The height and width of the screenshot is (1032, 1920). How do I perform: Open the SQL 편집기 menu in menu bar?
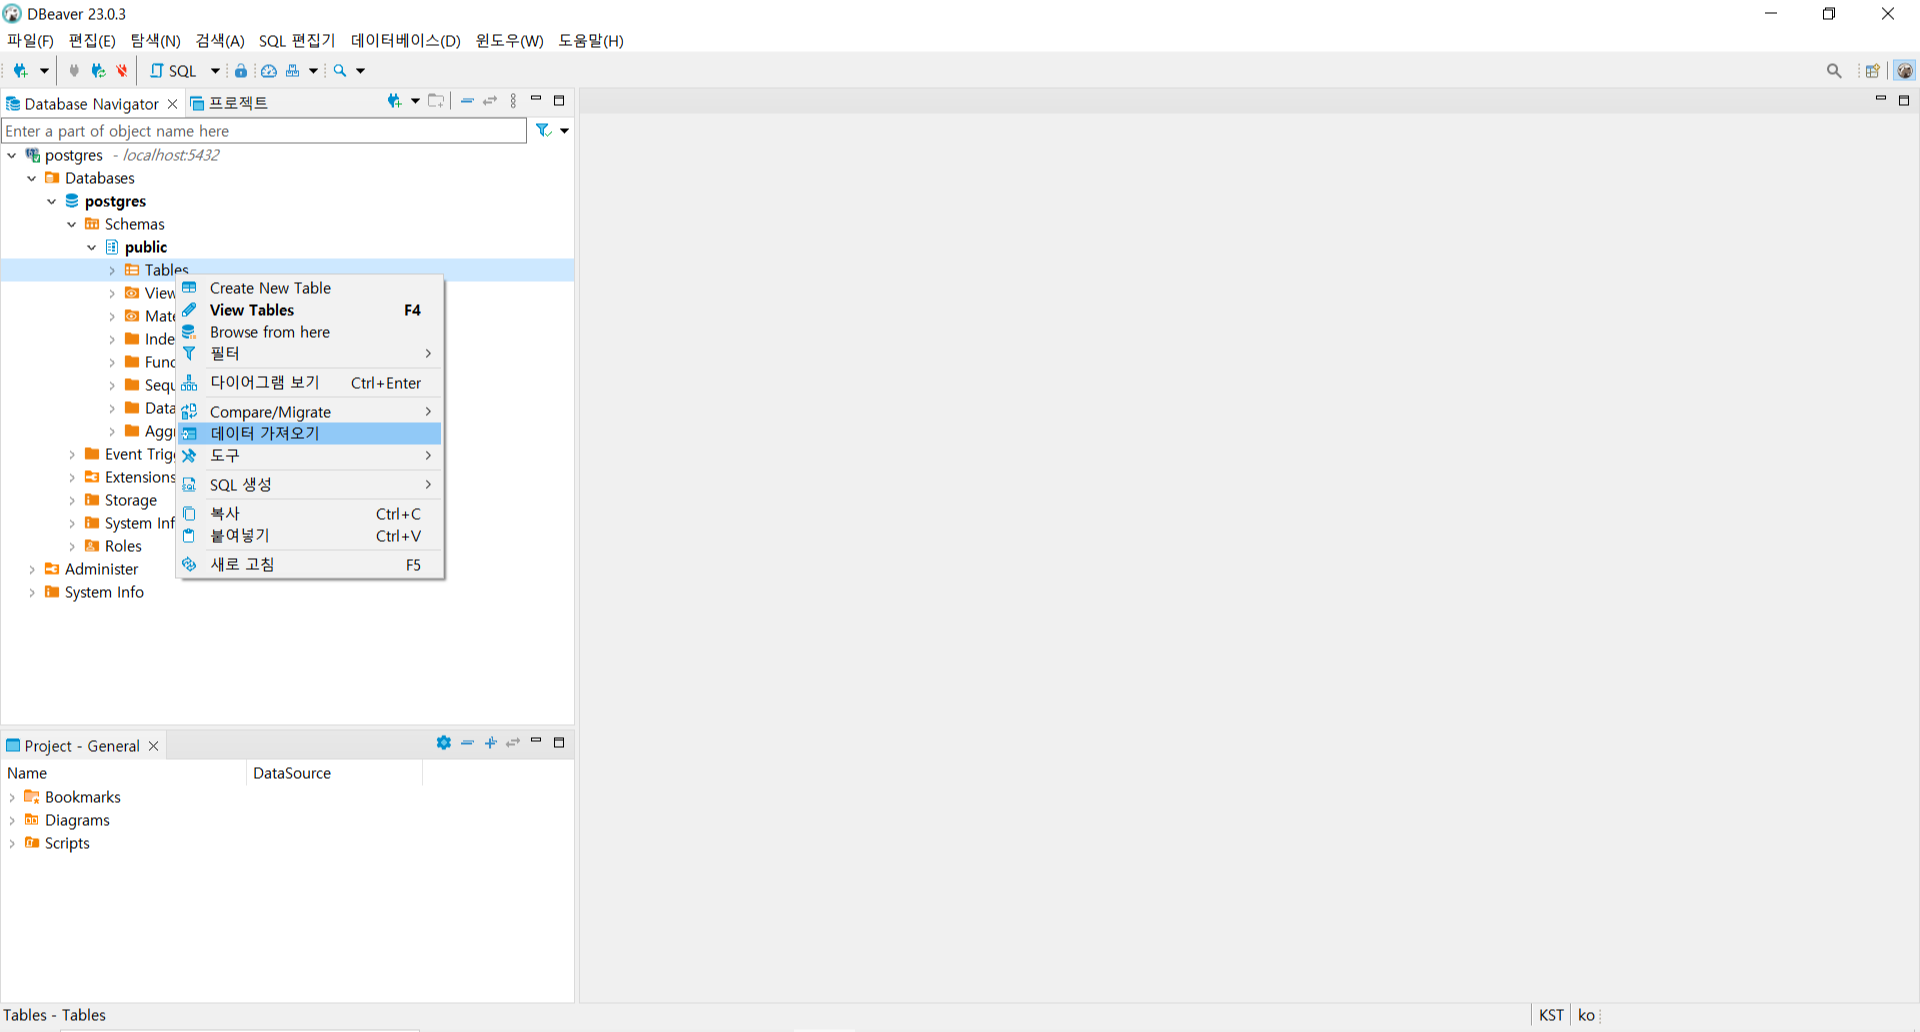297,41
